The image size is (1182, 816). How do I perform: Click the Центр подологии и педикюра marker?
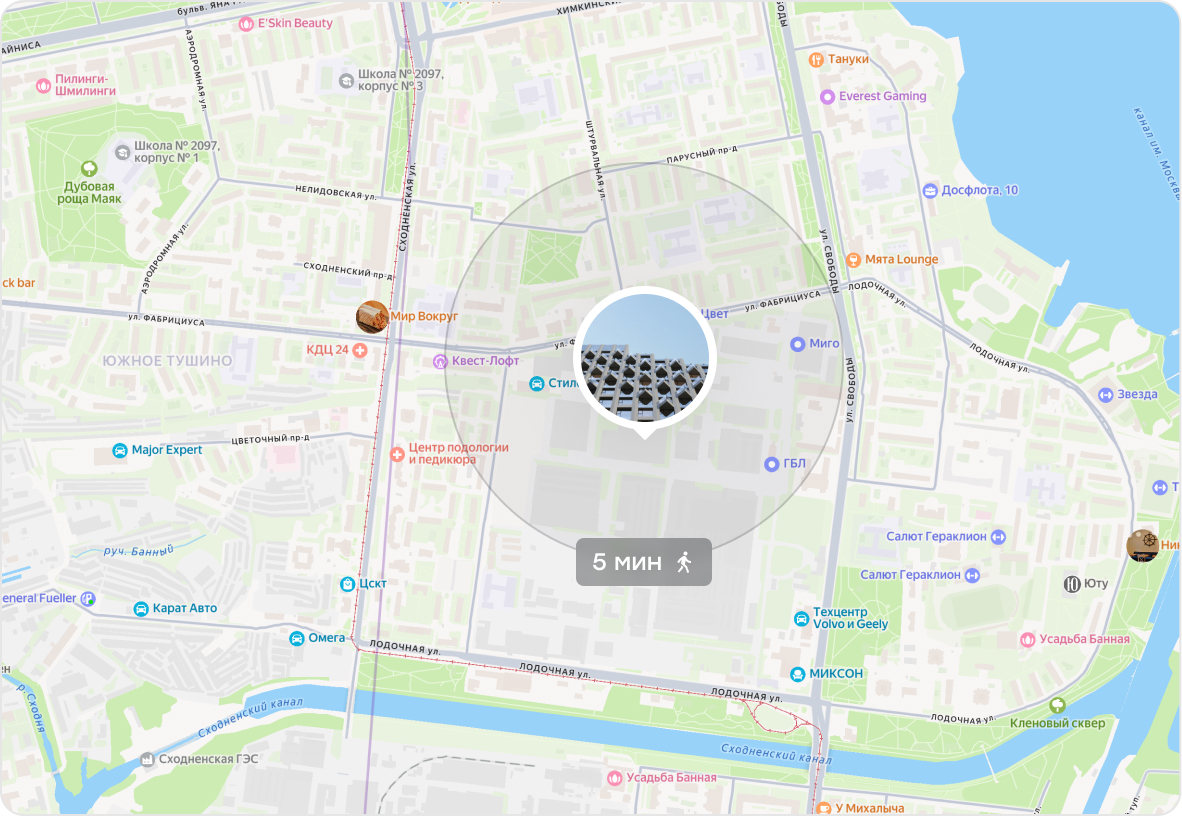[397, 455]
